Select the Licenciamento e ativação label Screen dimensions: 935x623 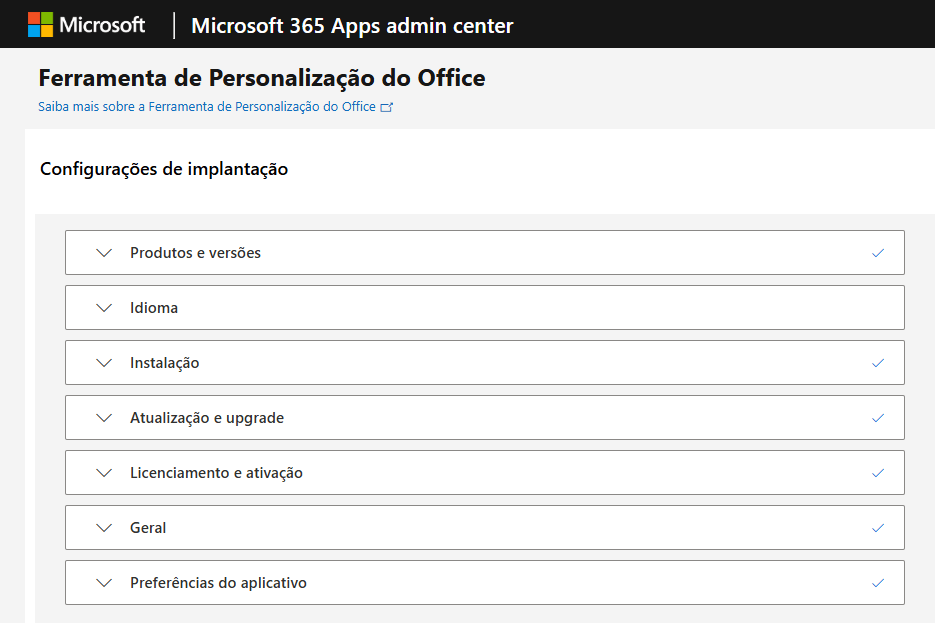(x=216, y=473)
